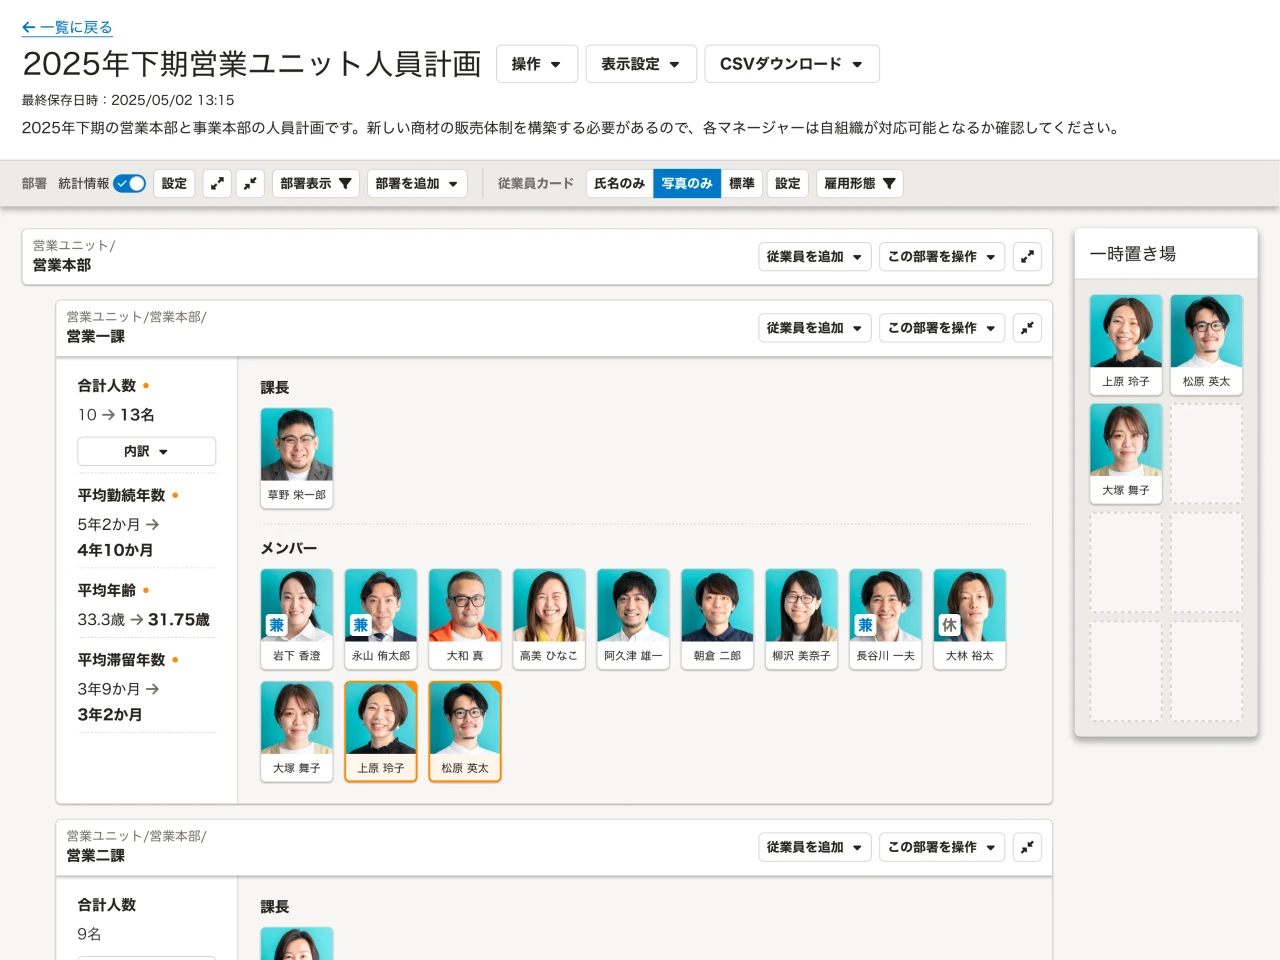Collapse the 営業一課 department with arrow icon
Screen dimensions: 1280x960
click(x=1027, y=328)
